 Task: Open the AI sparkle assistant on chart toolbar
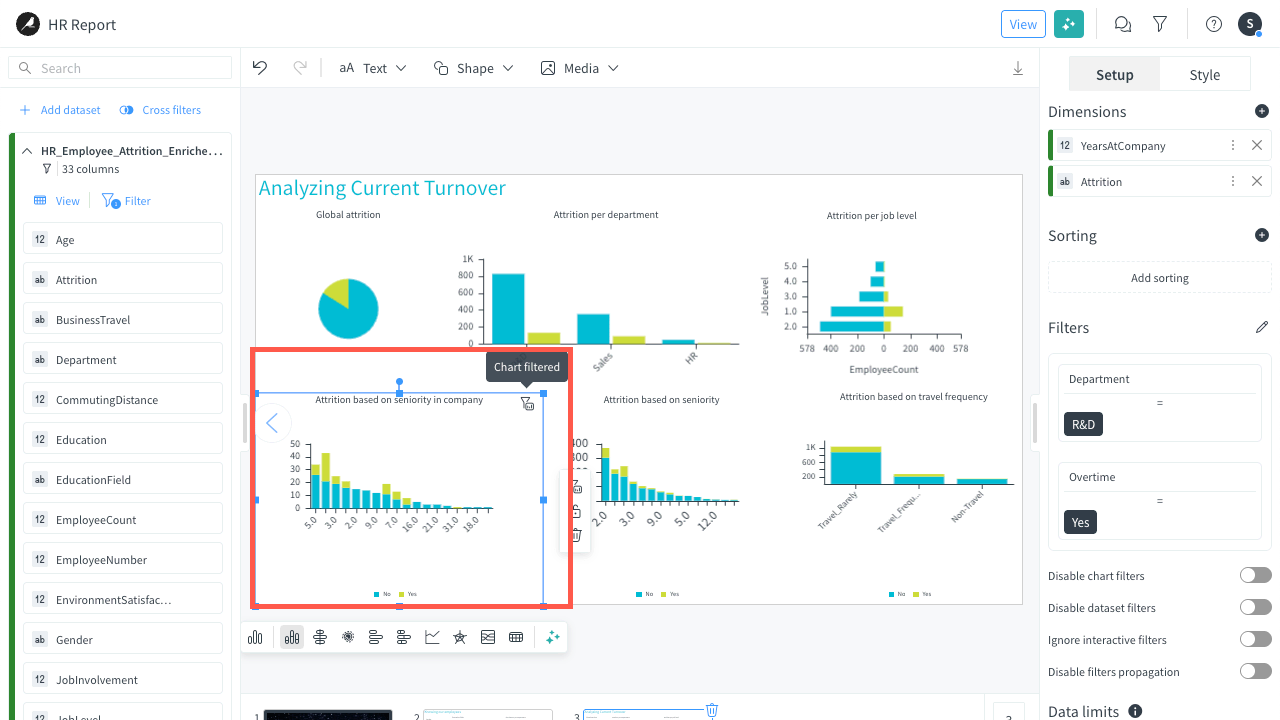point(551,636)
